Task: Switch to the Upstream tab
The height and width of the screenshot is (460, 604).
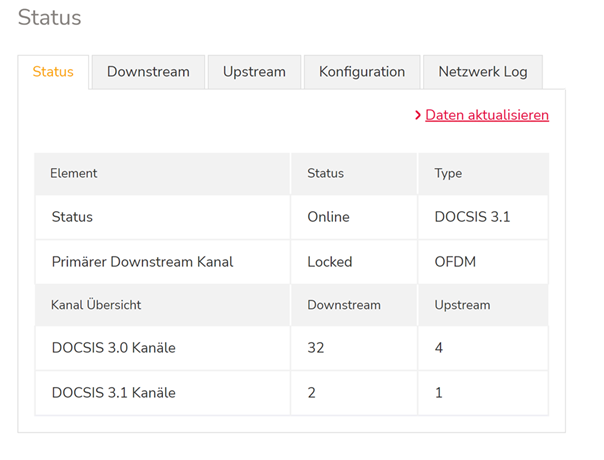Action: (x=254, y=72)
